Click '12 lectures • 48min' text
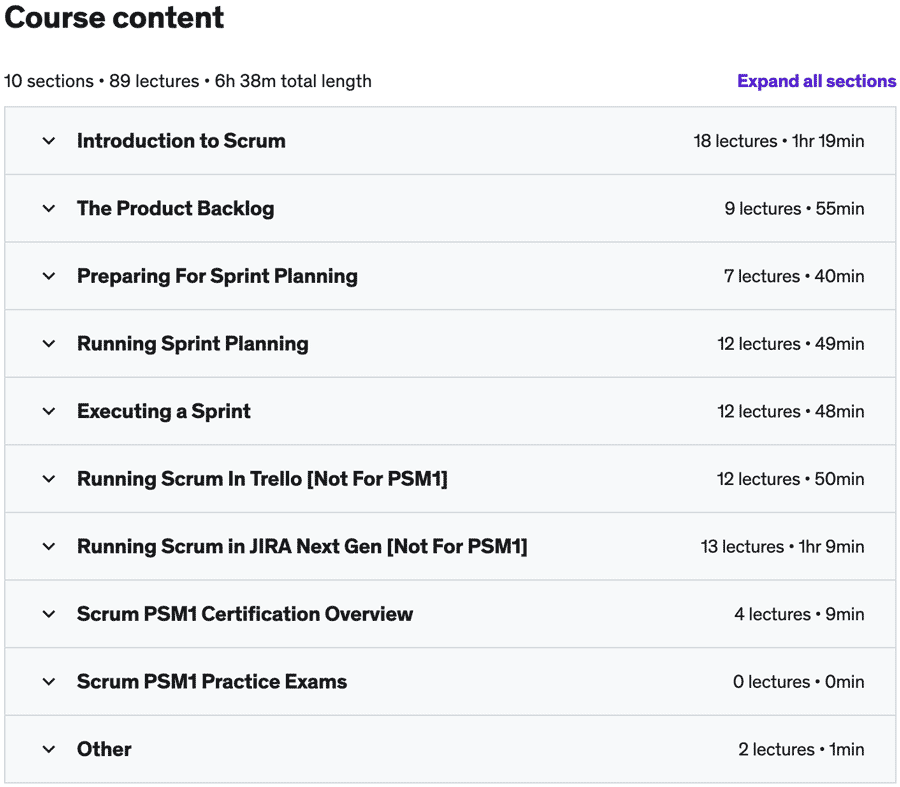The image size is (900, 787). 791,411
